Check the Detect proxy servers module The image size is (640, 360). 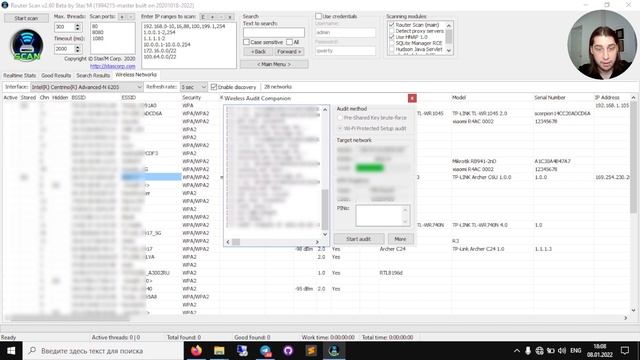391,31
